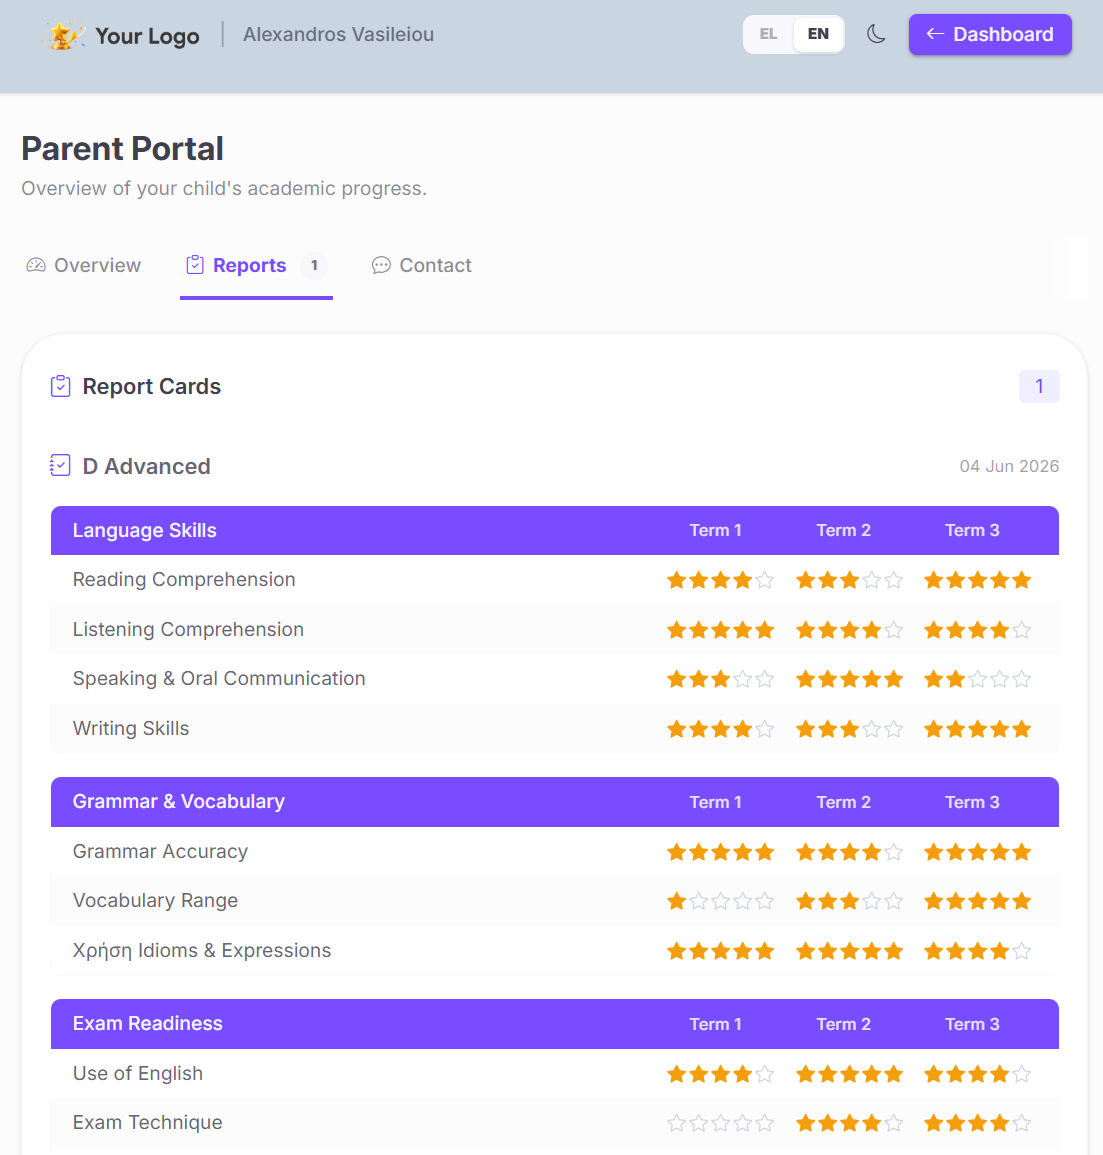The image size is (1103, 1155).
Task: Click Term 3 header in Language Skills
Action: [972, 530]
